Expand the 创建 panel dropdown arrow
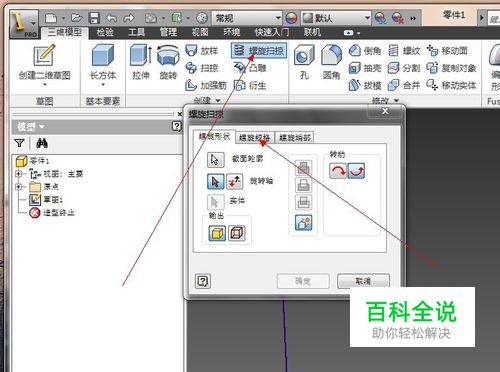500x372 pixels. point(218,100)
